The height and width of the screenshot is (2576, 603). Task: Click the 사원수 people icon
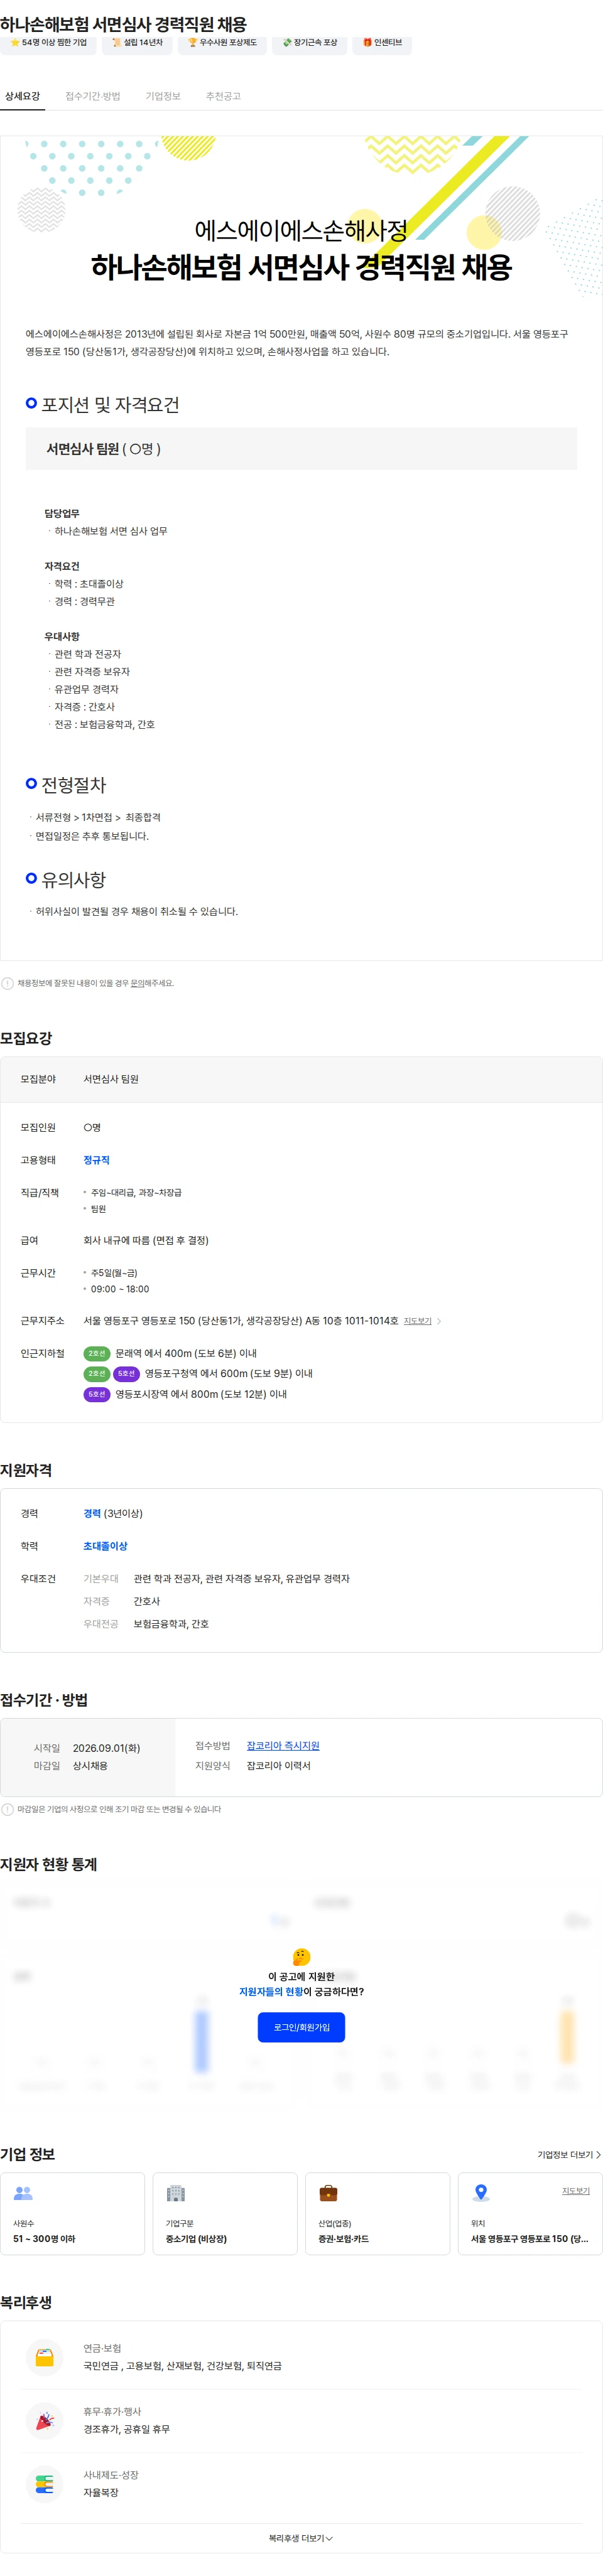(x=23, y=2193)
